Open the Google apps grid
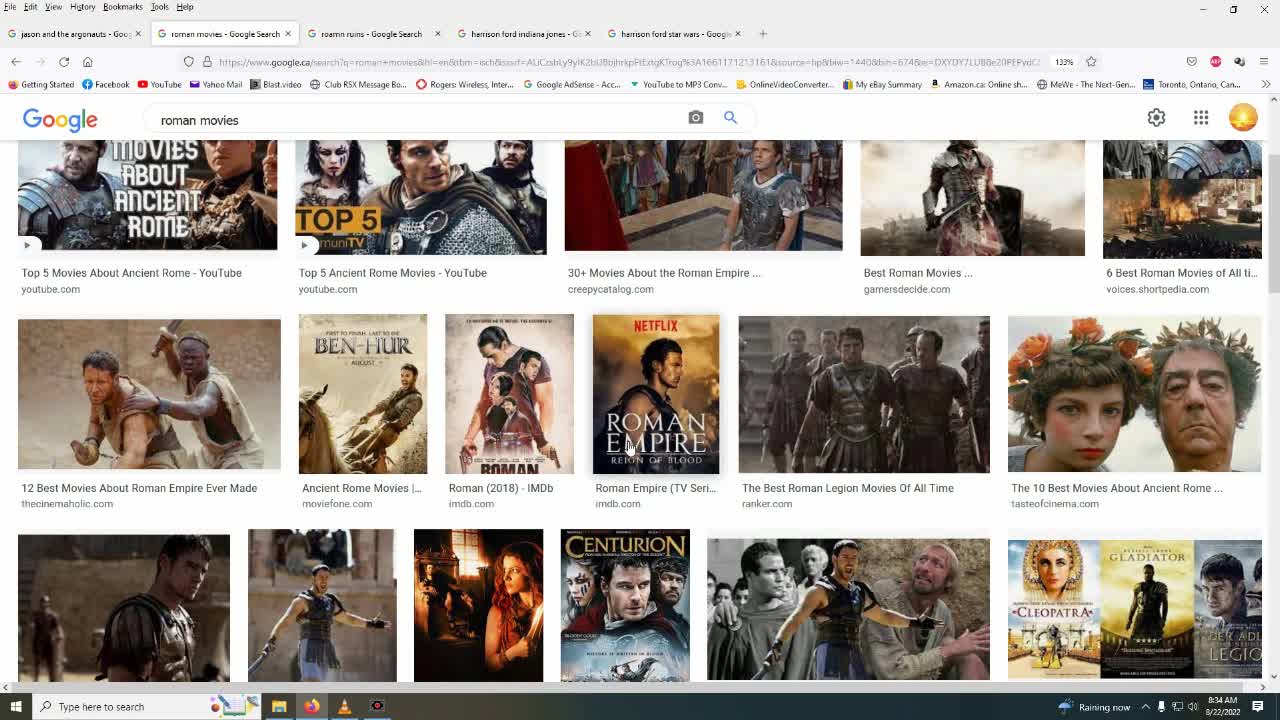The width and height of the screenshot is (1280, 720). point(1201,117)
